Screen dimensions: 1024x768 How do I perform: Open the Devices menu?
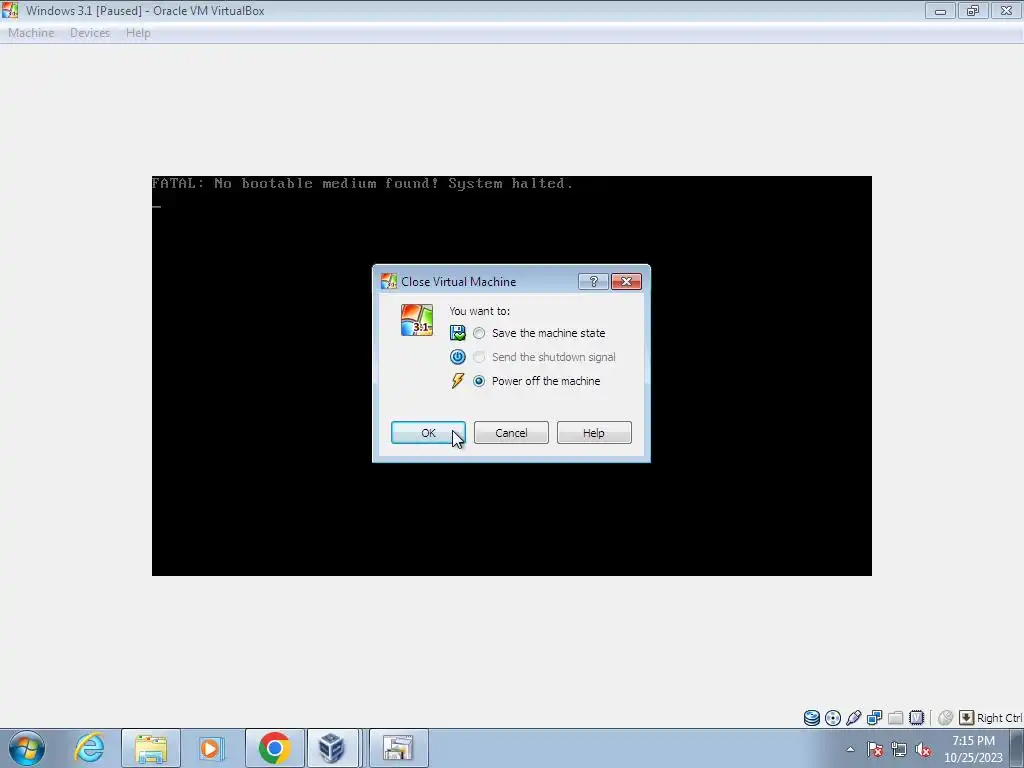(x=89, y=33)
